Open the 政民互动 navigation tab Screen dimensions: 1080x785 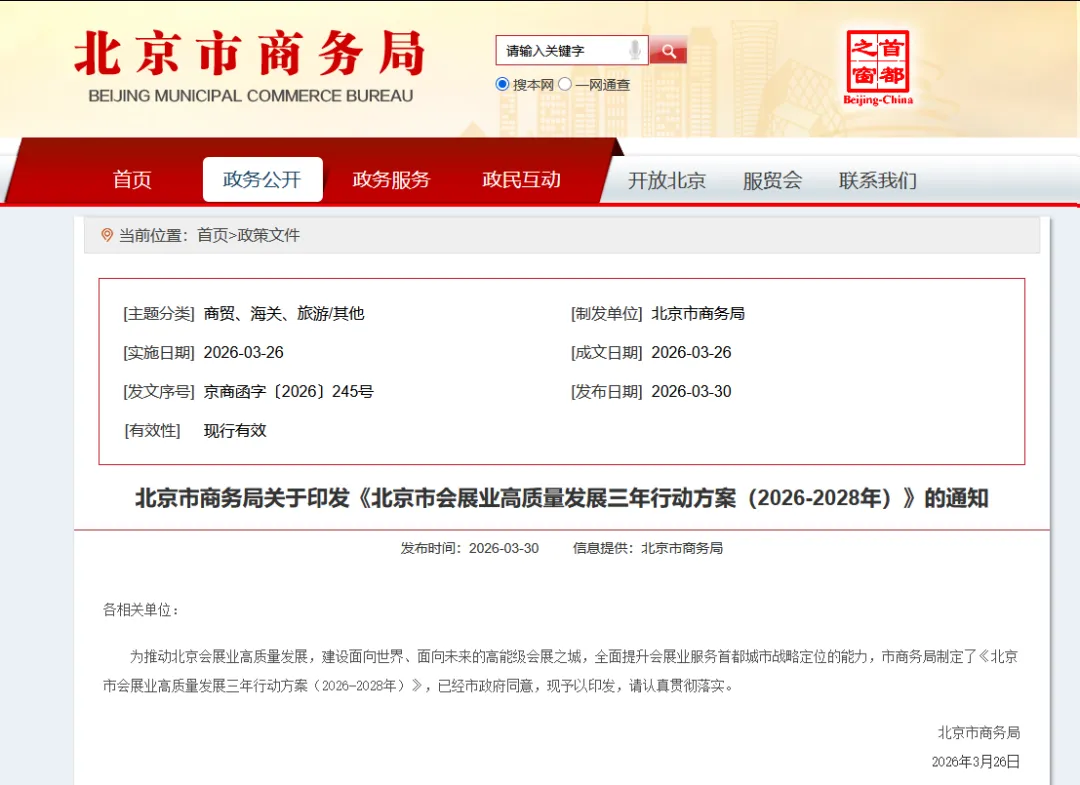tap(521, 180)
